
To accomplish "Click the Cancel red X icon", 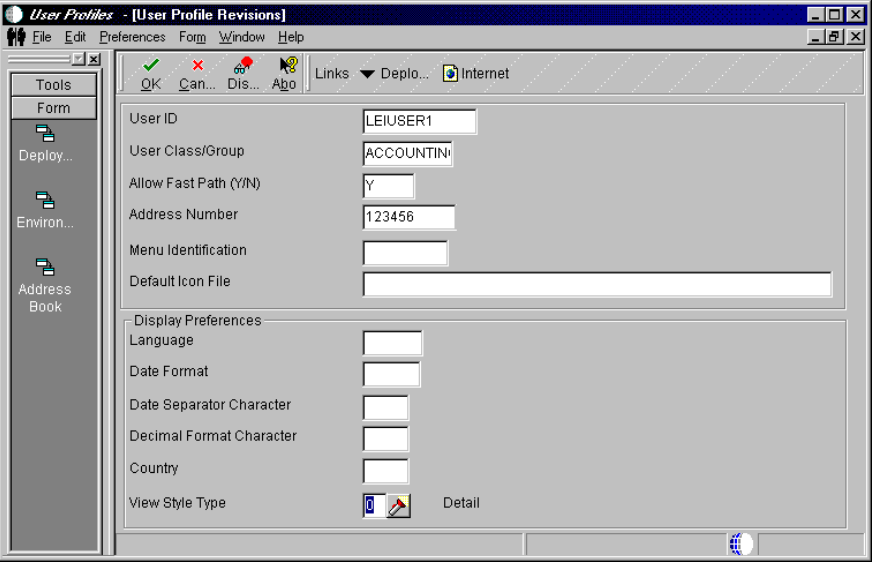I will point(197,66).
